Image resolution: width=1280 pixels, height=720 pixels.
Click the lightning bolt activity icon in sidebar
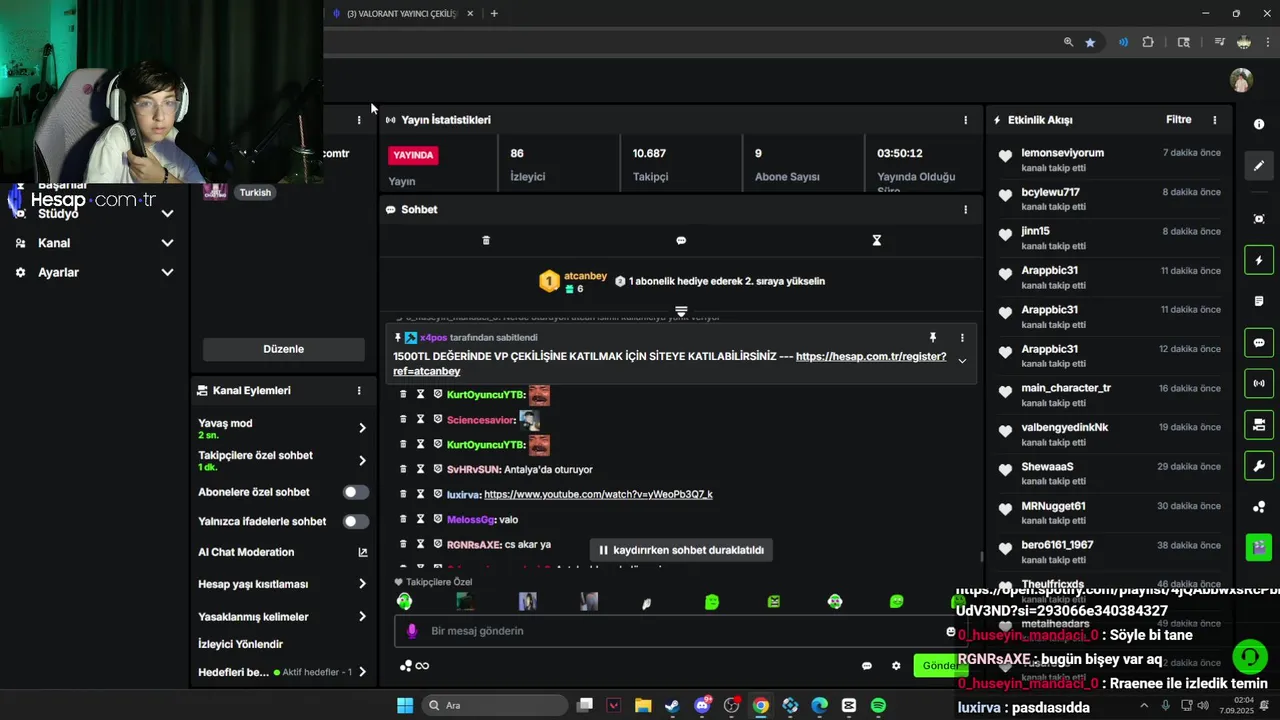point(1259,261)
